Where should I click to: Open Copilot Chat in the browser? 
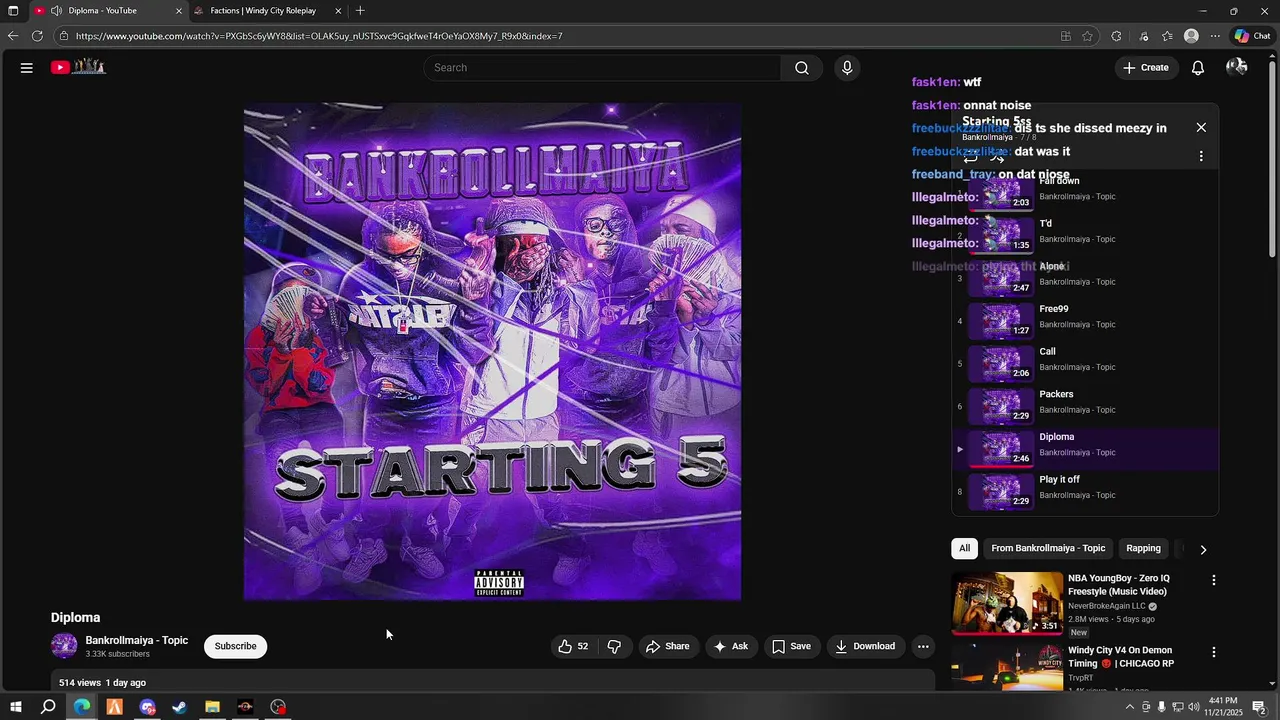[x=1252, y=36]
